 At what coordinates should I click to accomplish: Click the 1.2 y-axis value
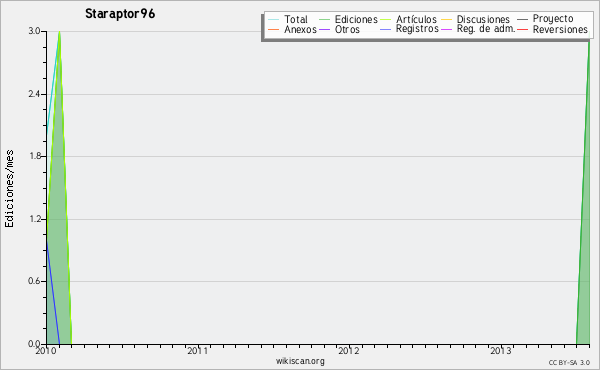point(34,219)
